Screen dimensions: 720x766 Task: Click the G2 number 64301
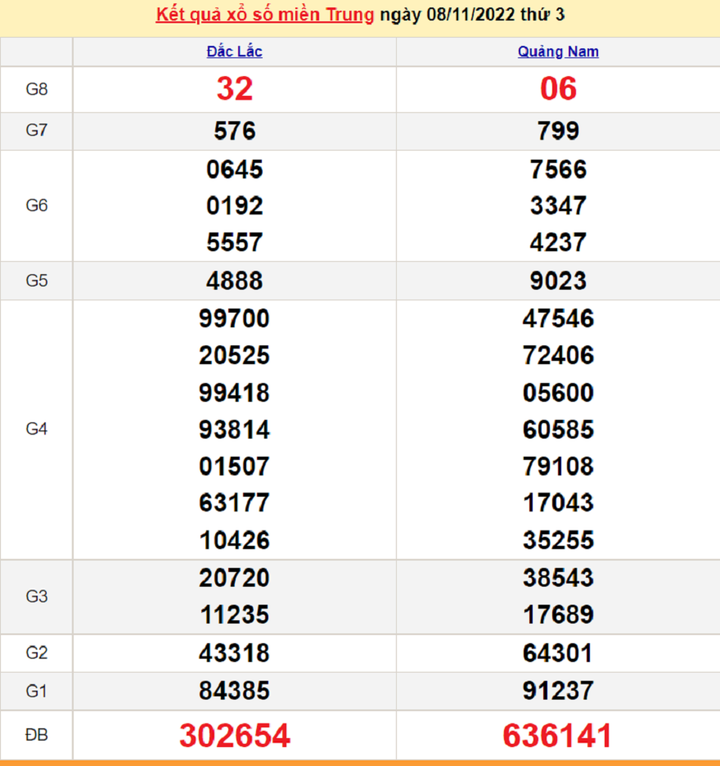click(558, 653)
